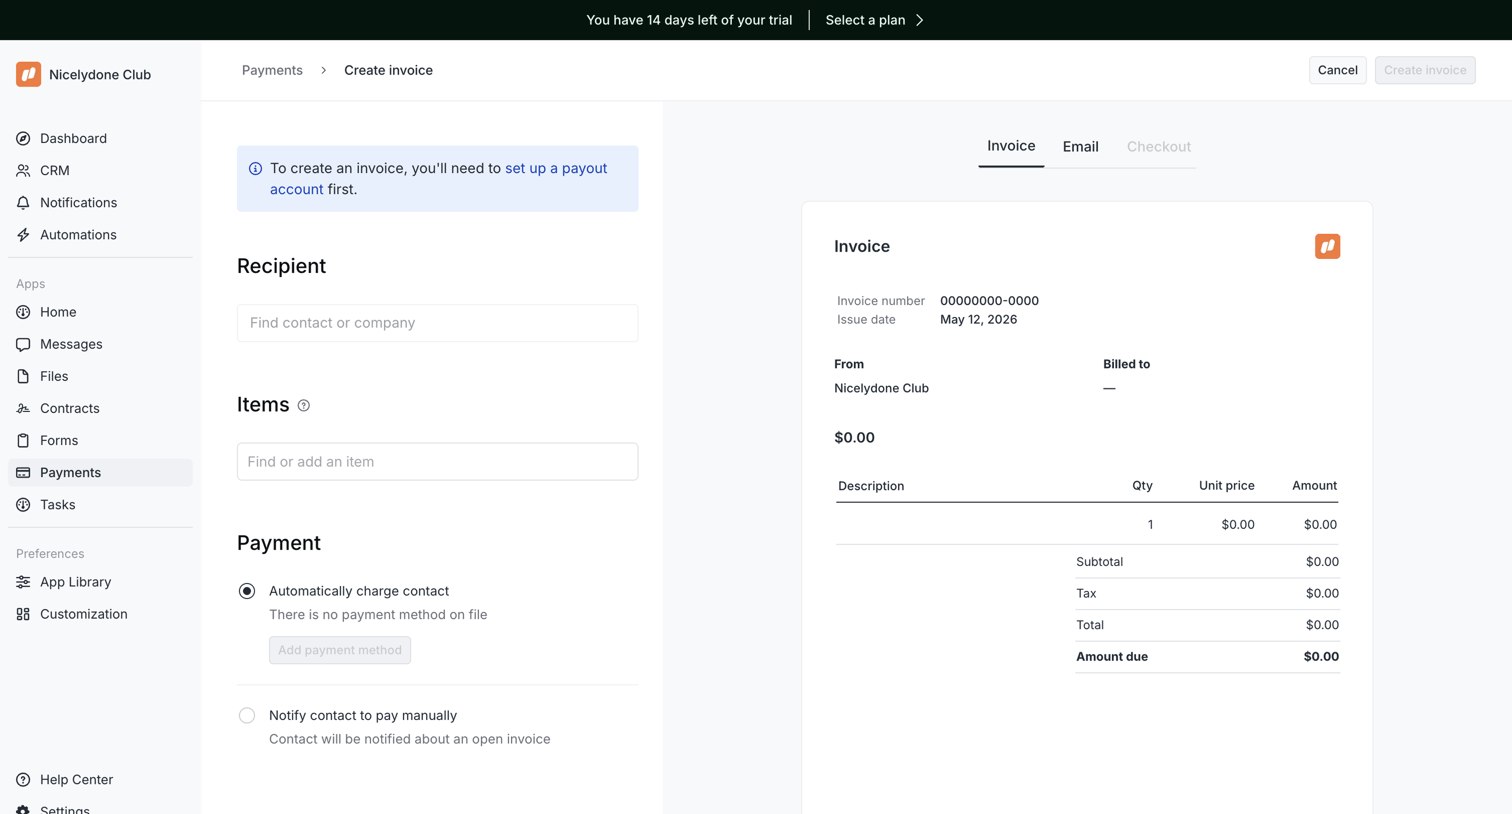The image size is (1512, 814).
Task: Click the Select a plan link
Action: point(865,20)
